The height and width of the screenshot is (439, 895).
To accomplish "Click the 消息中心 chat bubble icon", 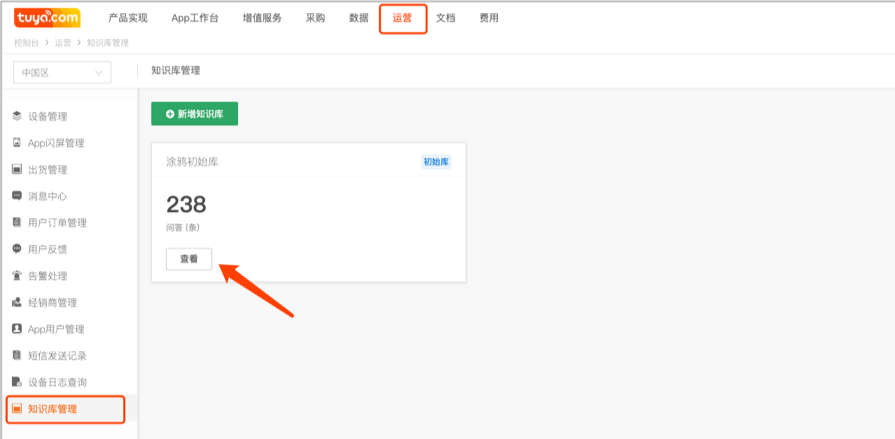I will pyautogui.click(x=17, y=196).
